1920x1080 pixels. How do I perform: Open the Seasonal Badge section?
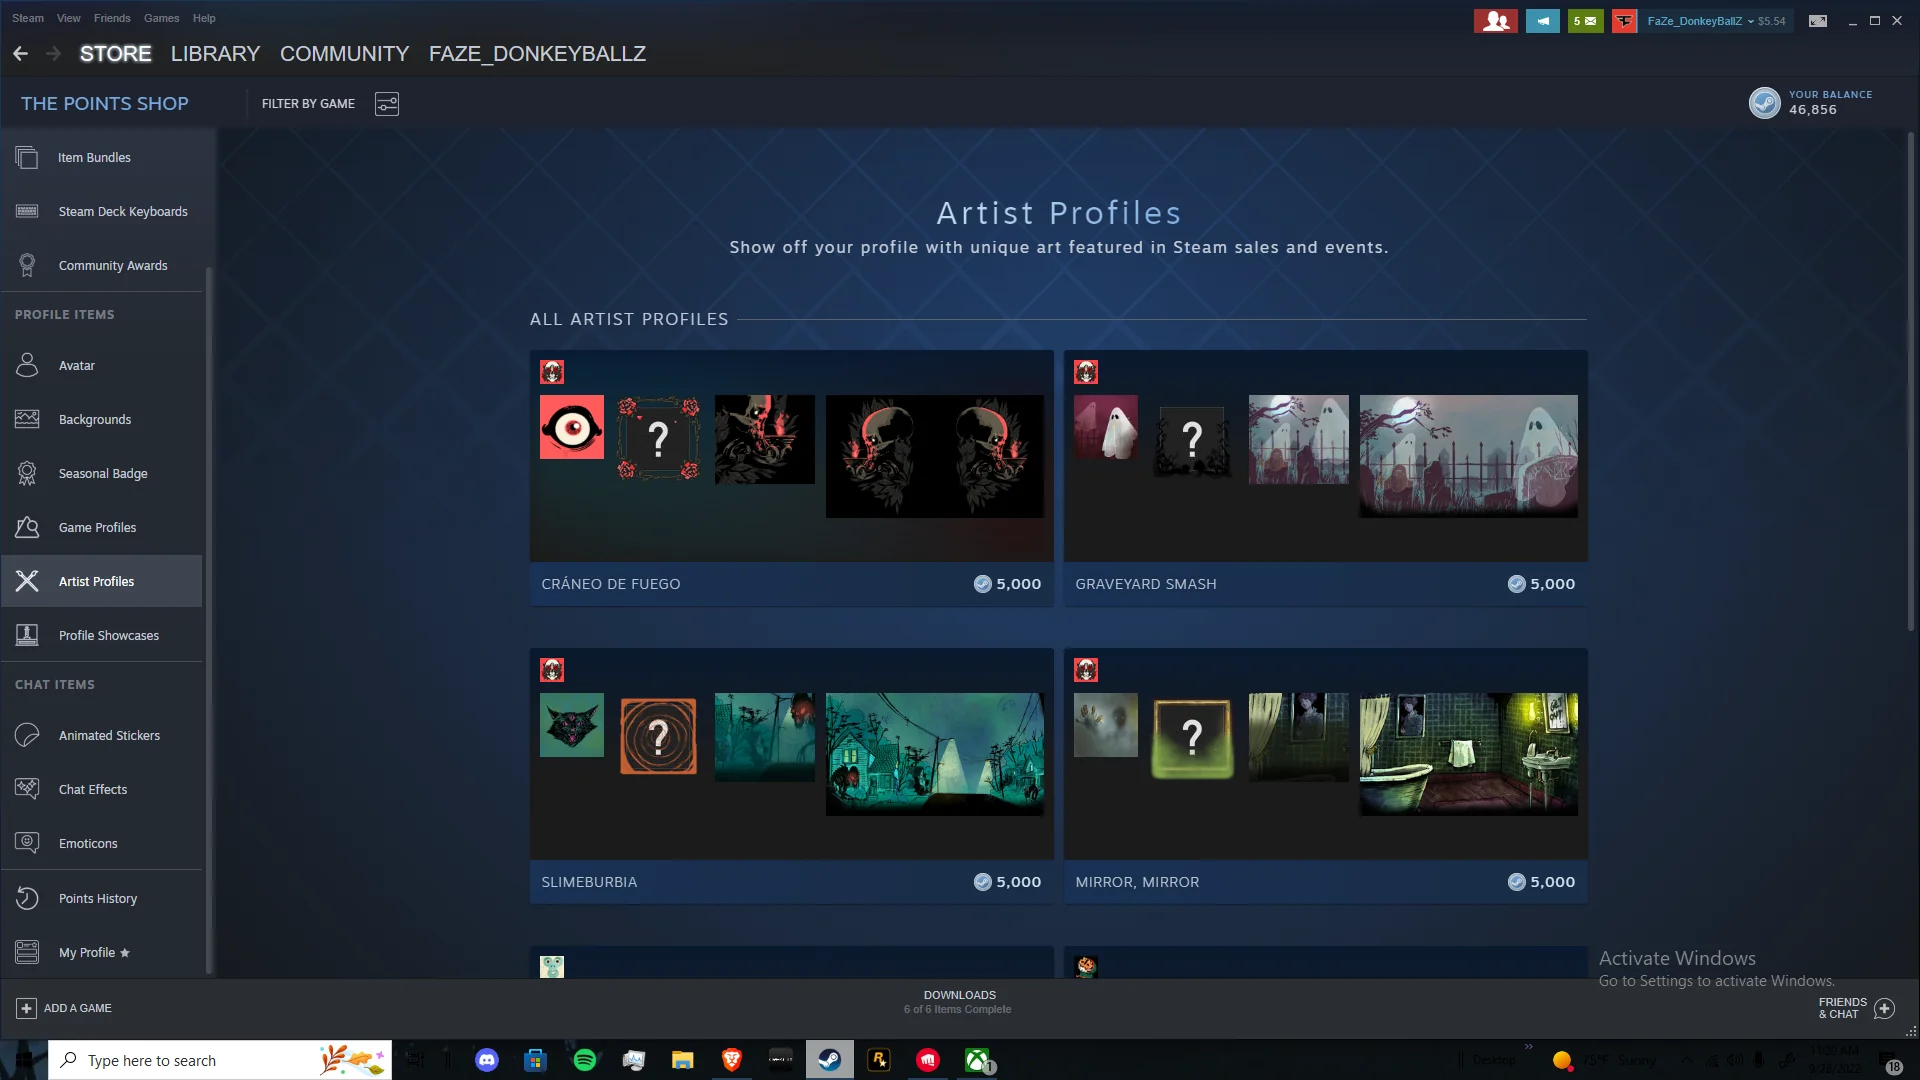tap(102, 473)
